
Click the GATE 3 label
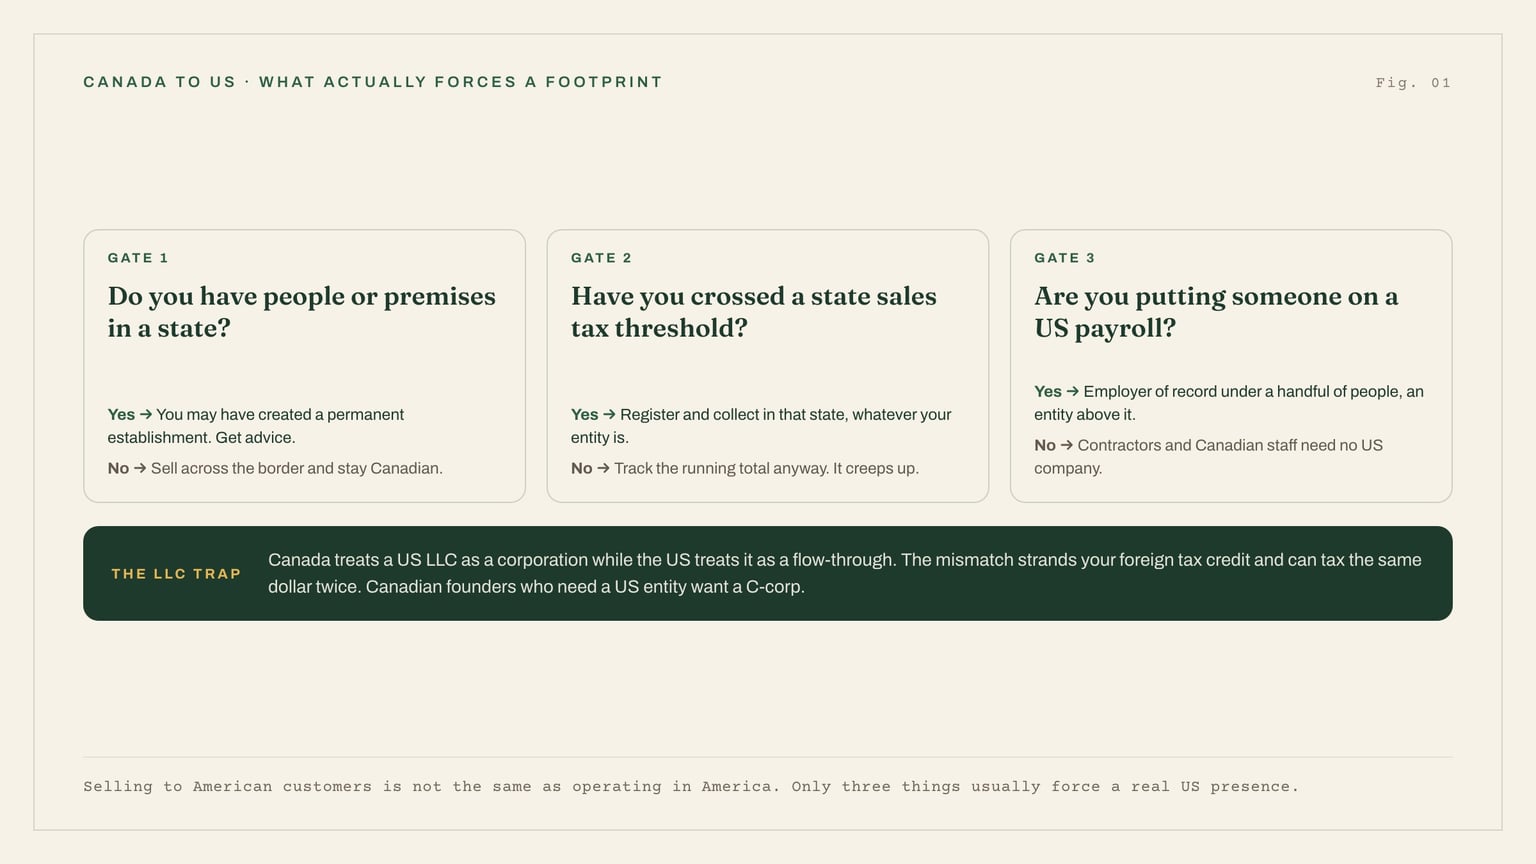(x=1065, y=258)
